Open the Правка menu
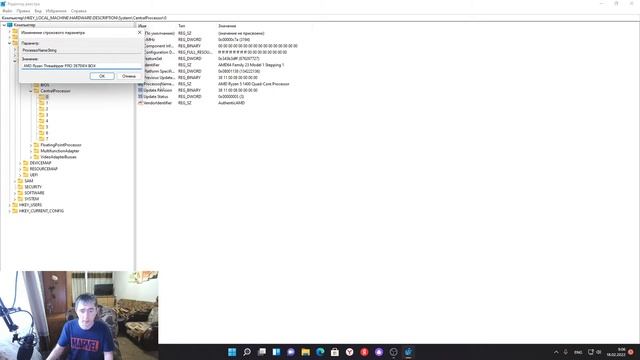This screenshot has width=640, height=360. coord(23,11)
